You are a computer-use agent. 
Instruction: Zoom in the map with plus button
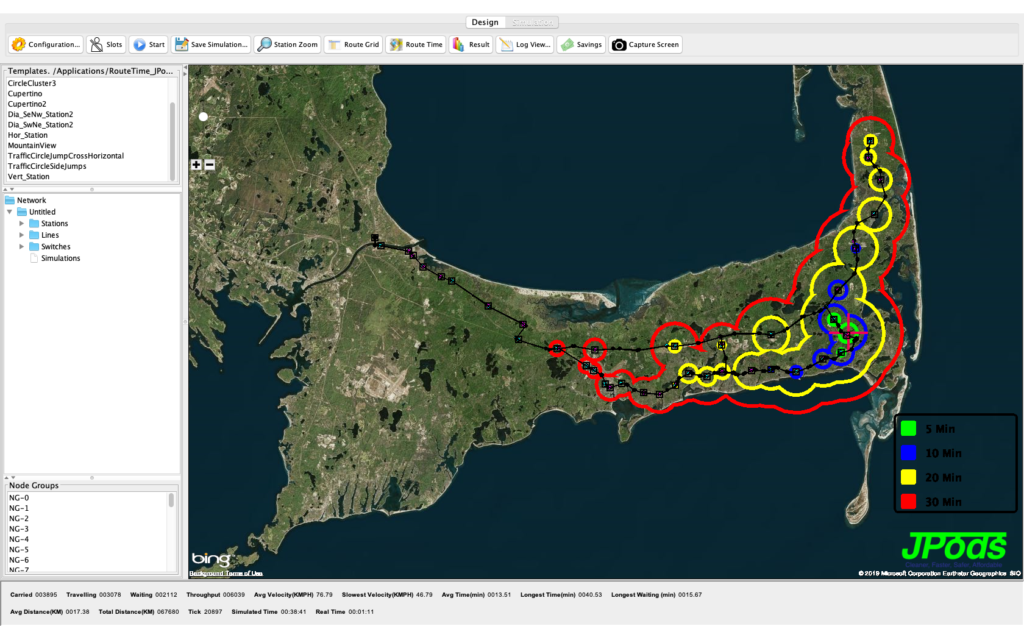point(196,165)
